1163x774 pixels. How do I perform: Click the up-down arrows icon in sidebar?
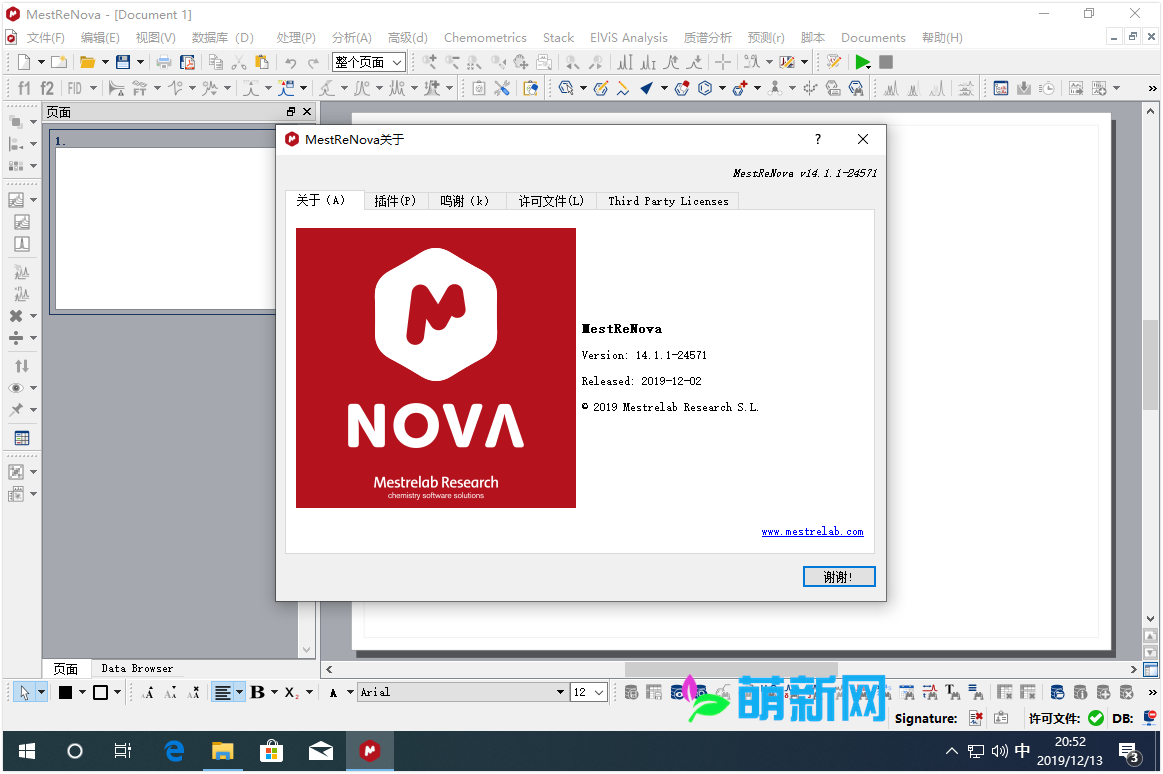pos(22,366)
